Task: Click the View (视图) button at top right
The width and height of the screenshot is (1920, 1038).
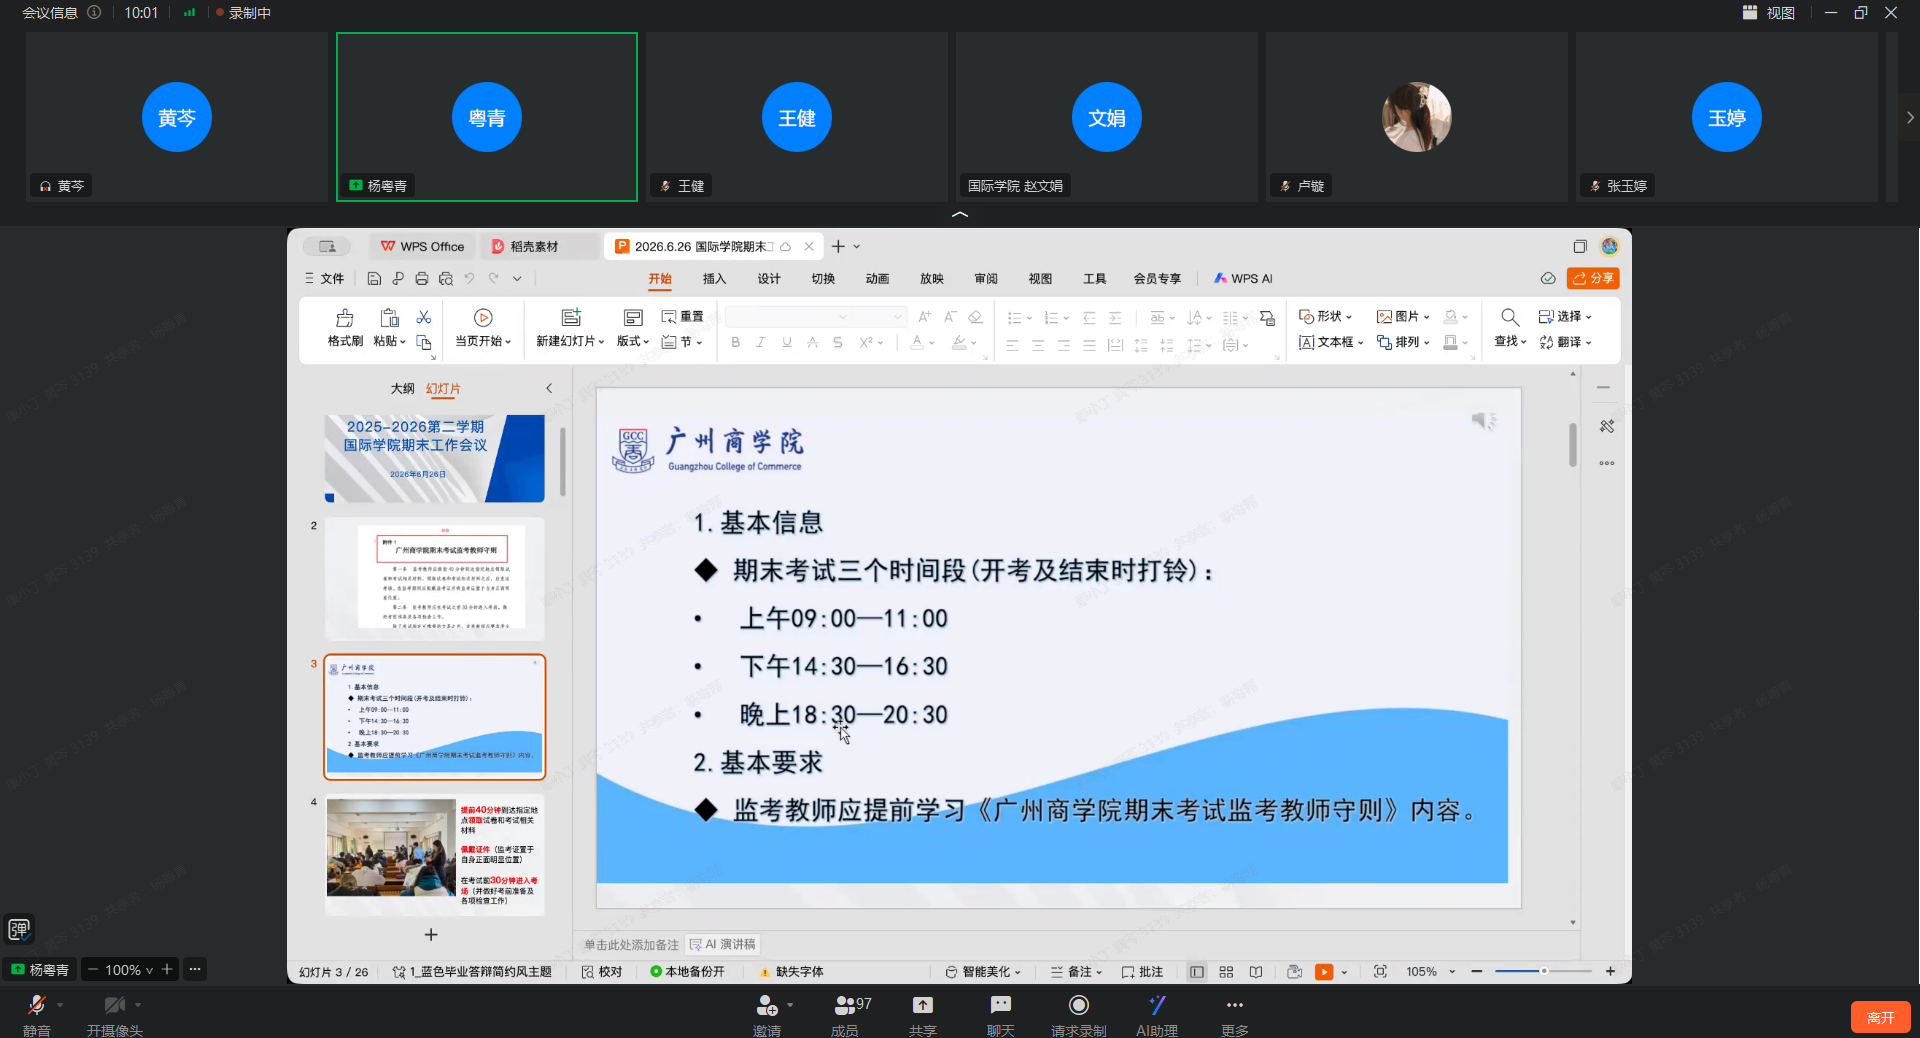Action: coord(1768,13)
